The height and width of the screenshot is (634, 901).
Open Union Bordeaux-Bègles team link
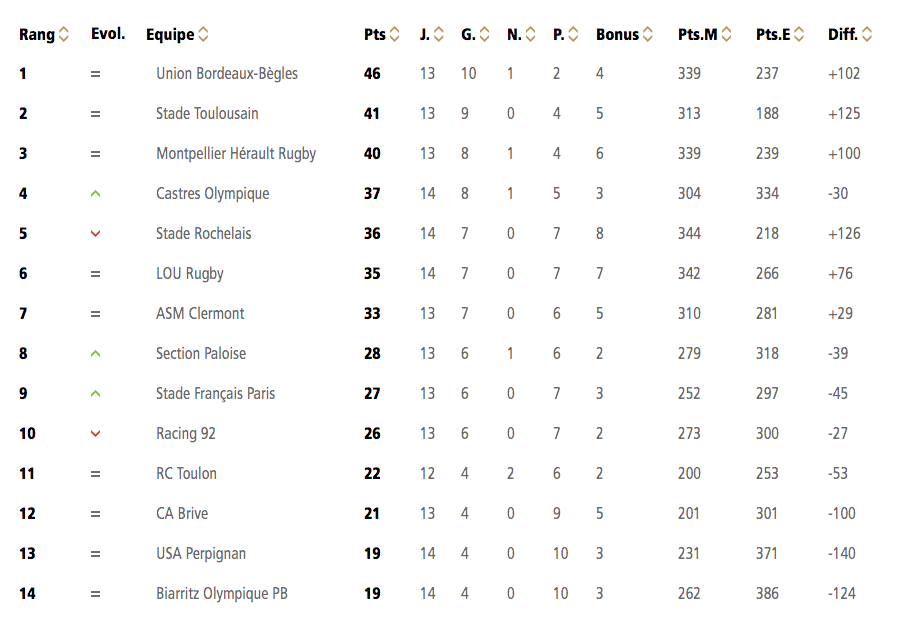(227, 74)
